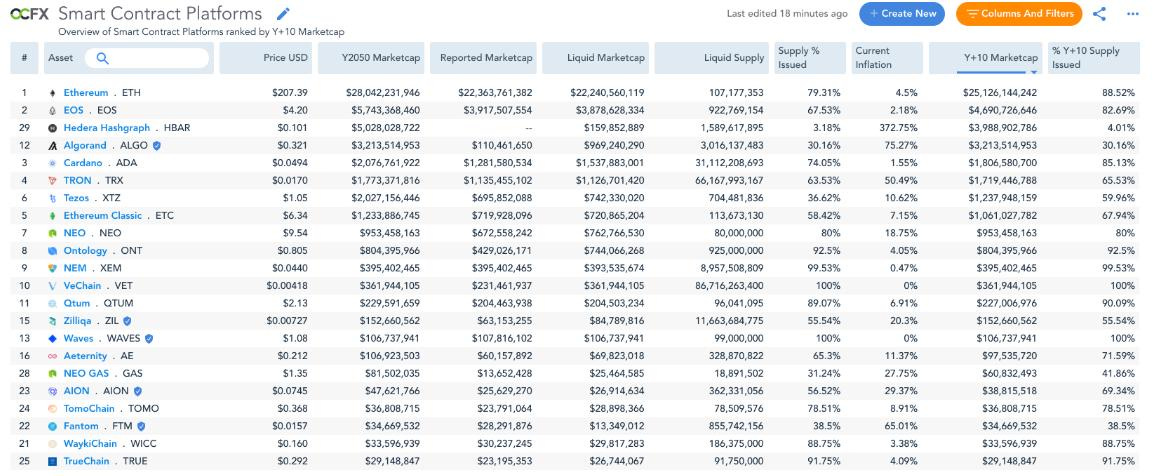
Task: Click the Ontology coin icon
Action: pos(52,251)
